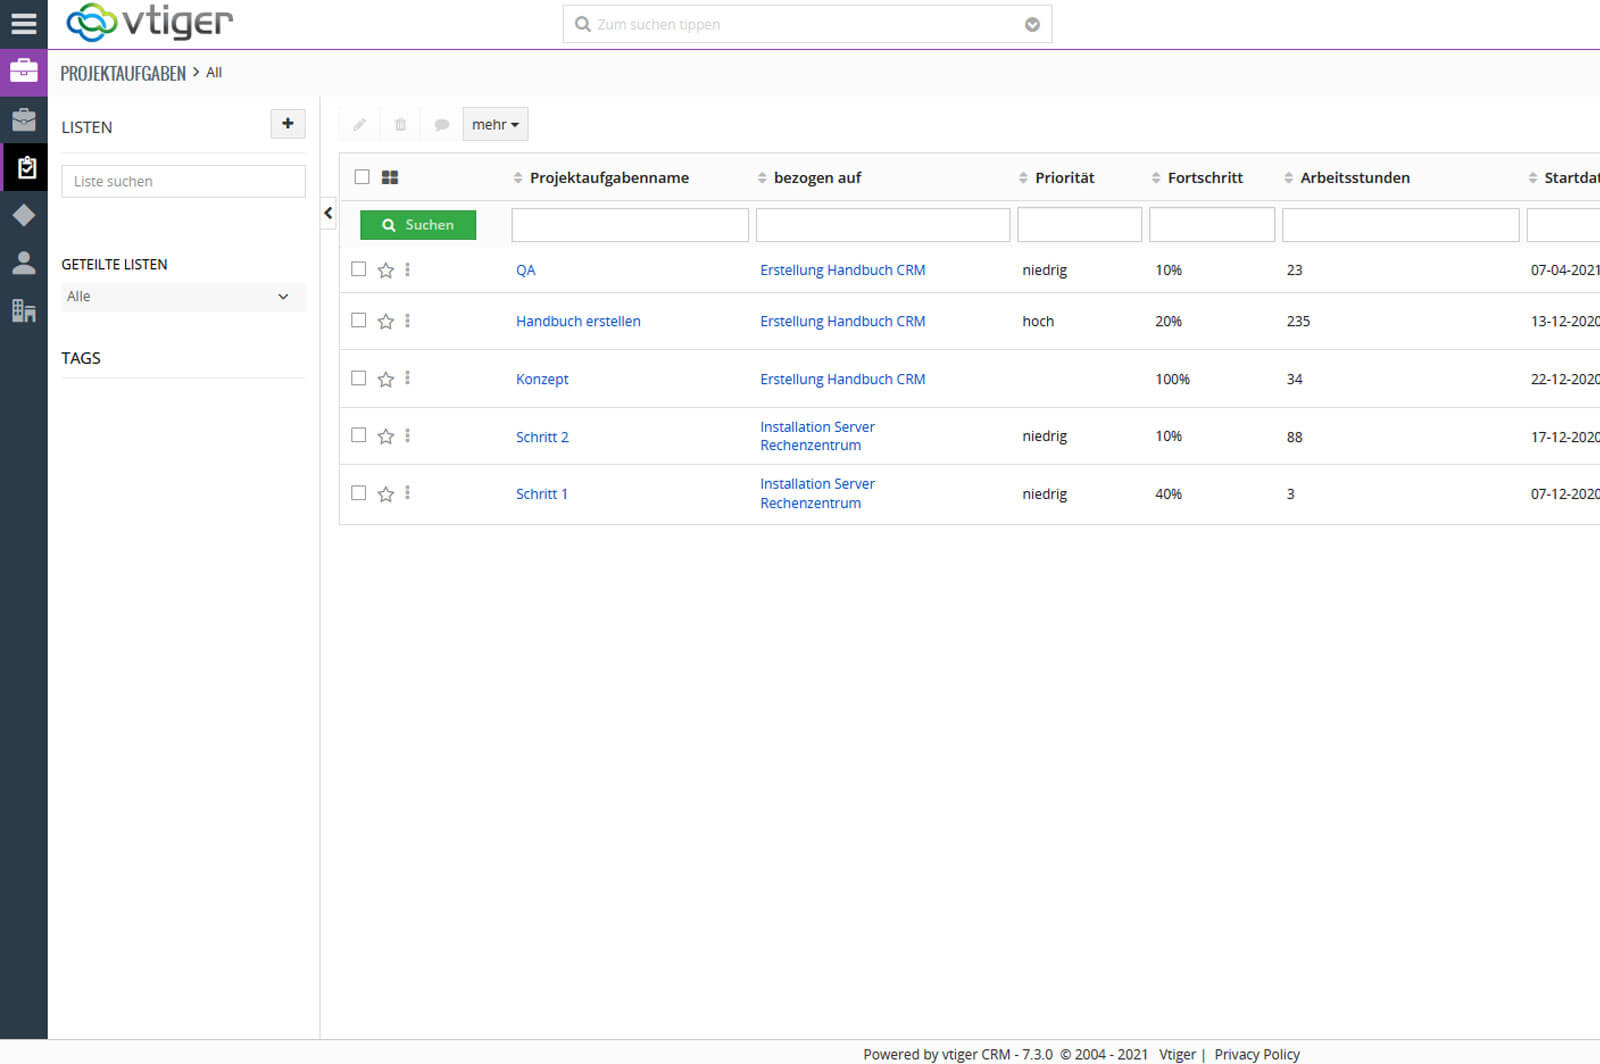Check the Schritt 1 row checkbox
This screenshot has width=1600, height=1064.
point(359,493)
